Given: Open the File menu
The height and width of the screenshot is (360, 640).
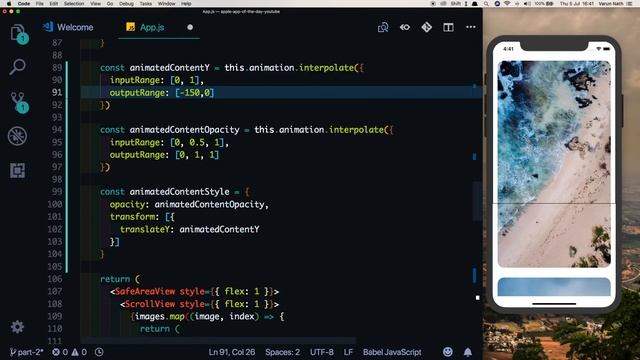Looking at the screenshot, I should [x=40, y=3].
